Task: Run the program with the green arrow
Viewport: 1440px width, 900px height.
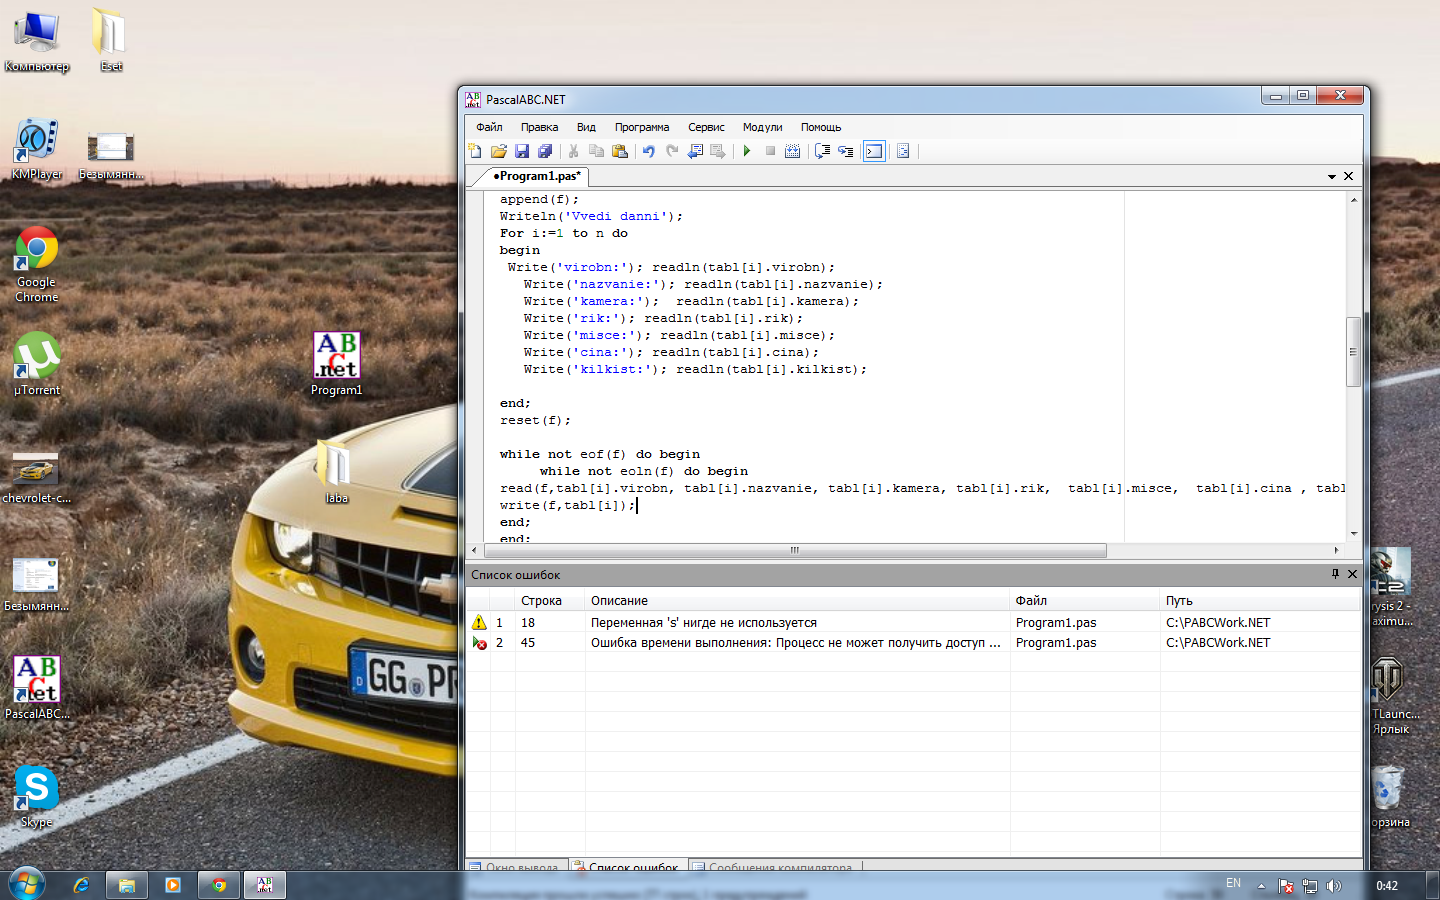Action: click(x=746, y=151)
